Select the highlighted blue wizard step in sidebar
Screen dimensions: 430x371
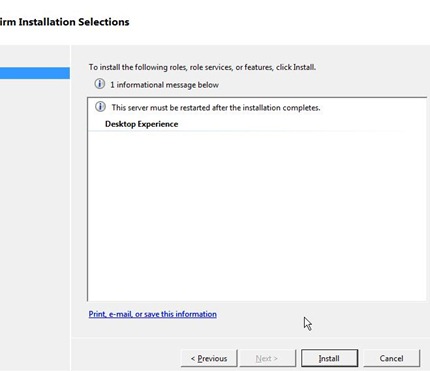[35, 73]
